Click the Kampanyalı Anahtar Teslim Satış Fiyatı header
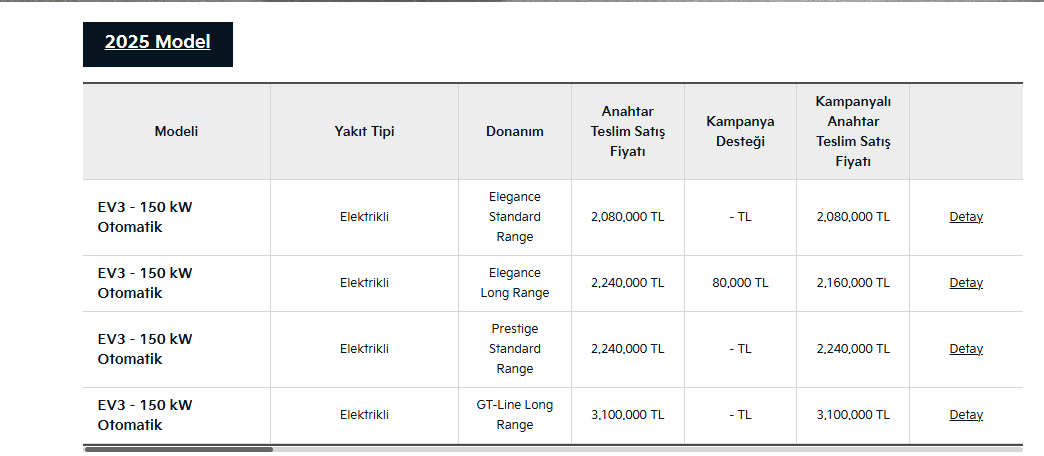 click(853, 131)
